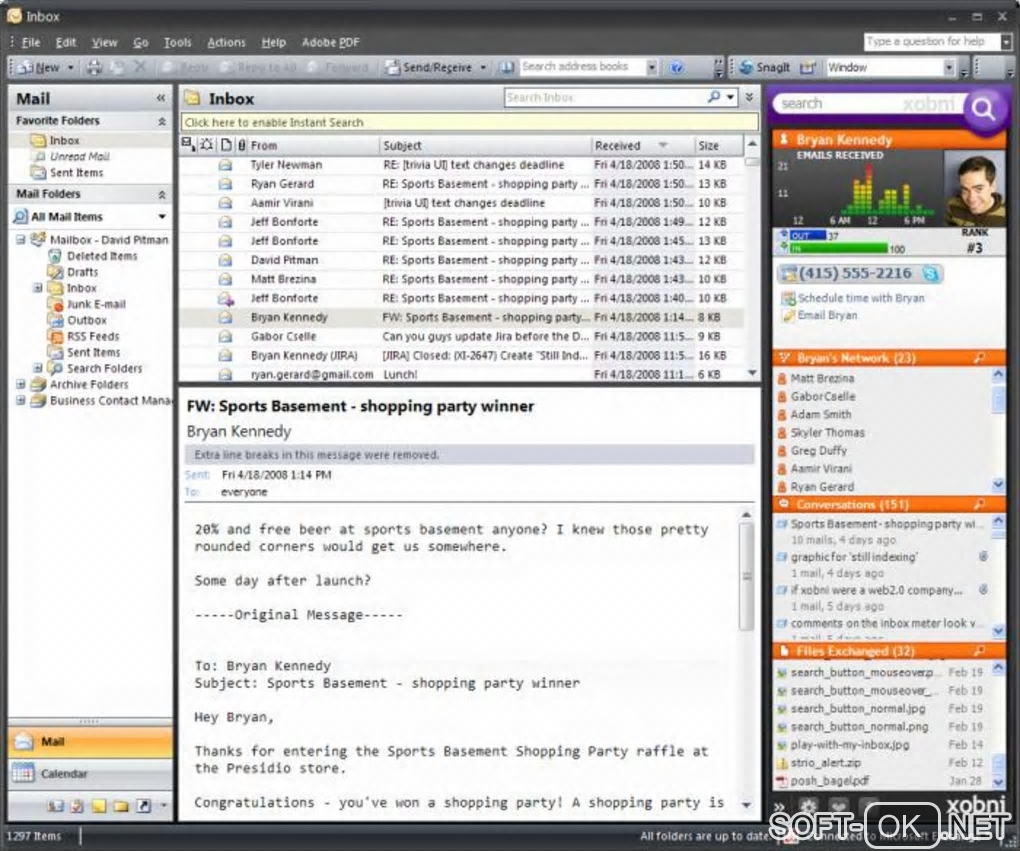Click the Print icon in the toolbar
The height and width of the screenshot is (851, 1020).
coord(94,67)
